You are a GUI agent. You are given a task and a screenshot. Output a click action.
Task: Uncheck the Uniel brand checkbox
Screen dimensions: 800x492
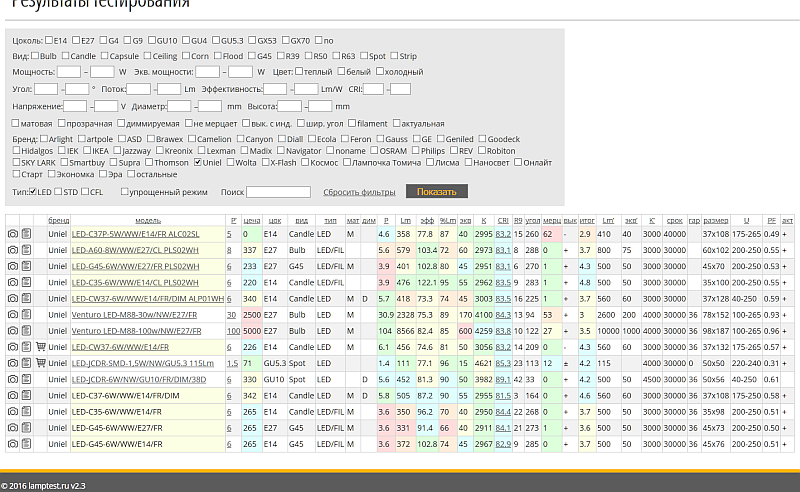click(x=198, y=162)
